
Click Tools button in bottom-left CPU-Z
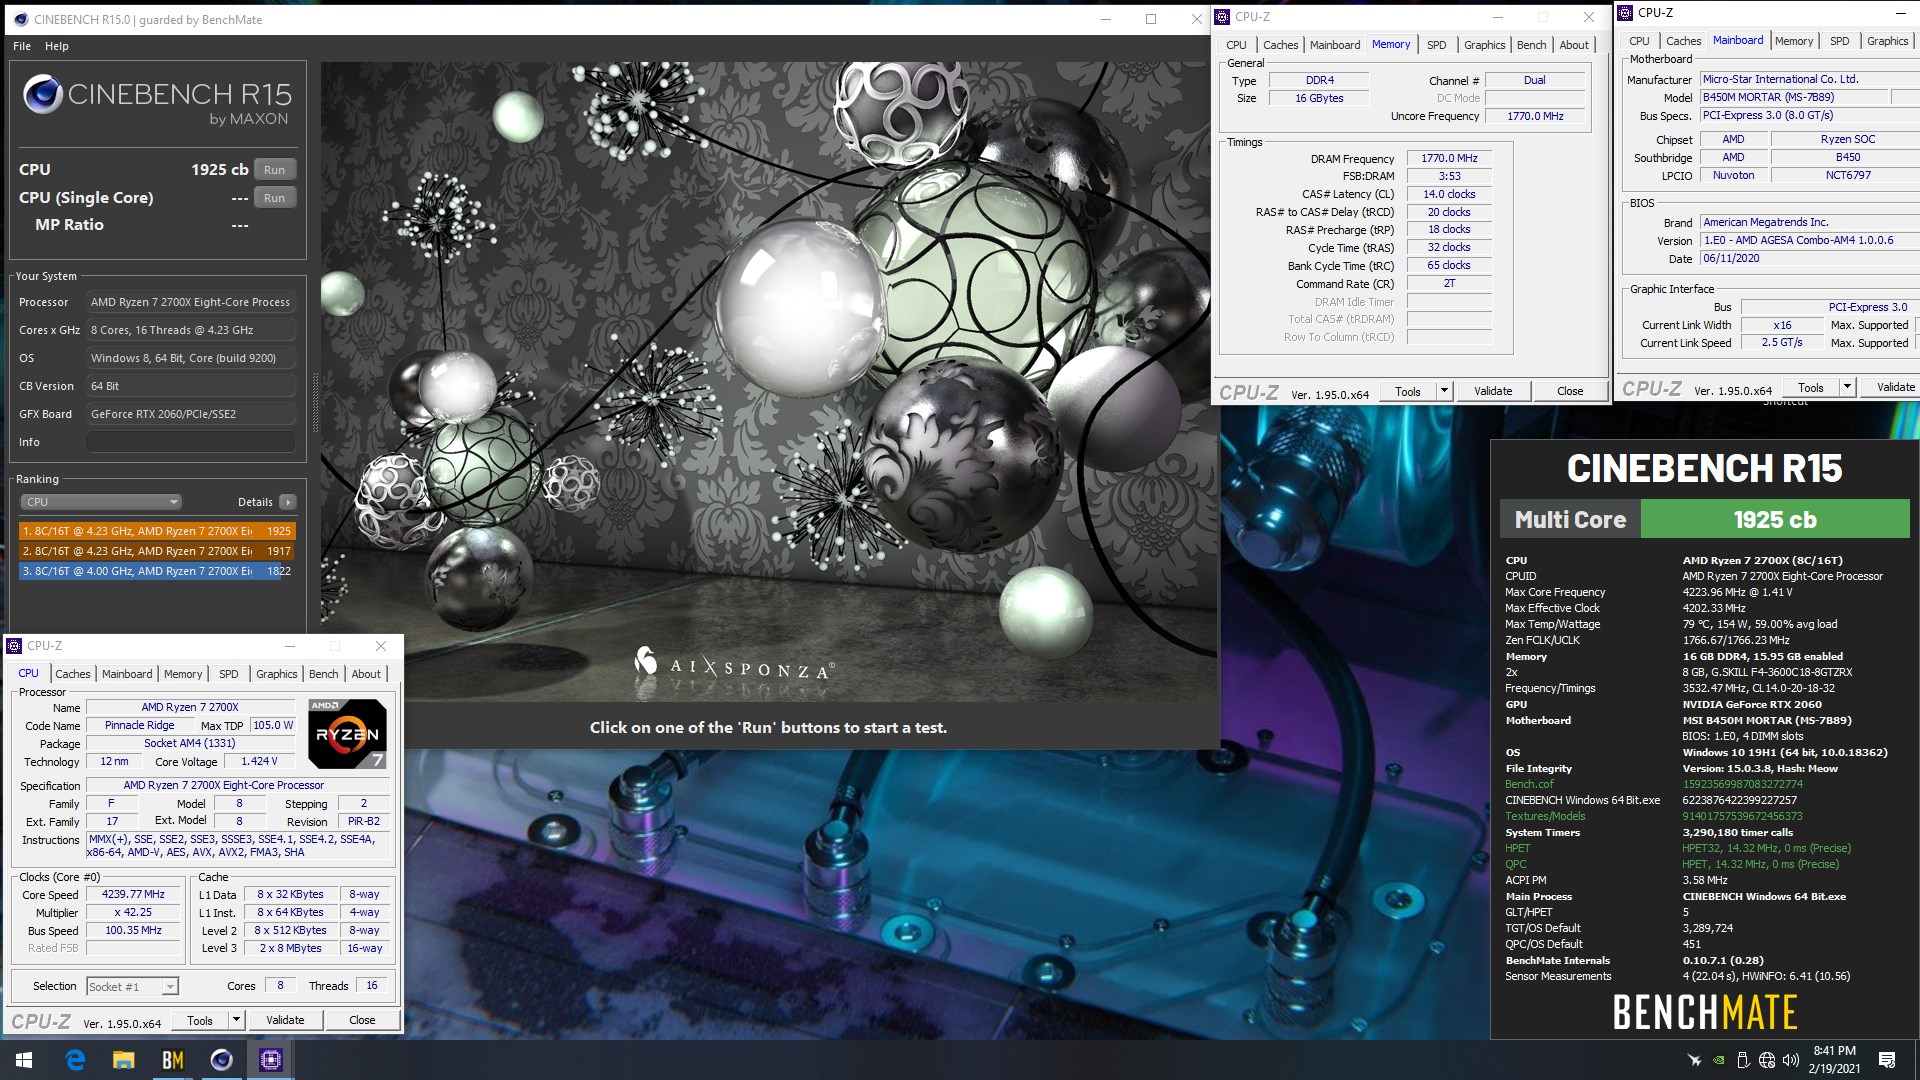tap(200, 1021)
